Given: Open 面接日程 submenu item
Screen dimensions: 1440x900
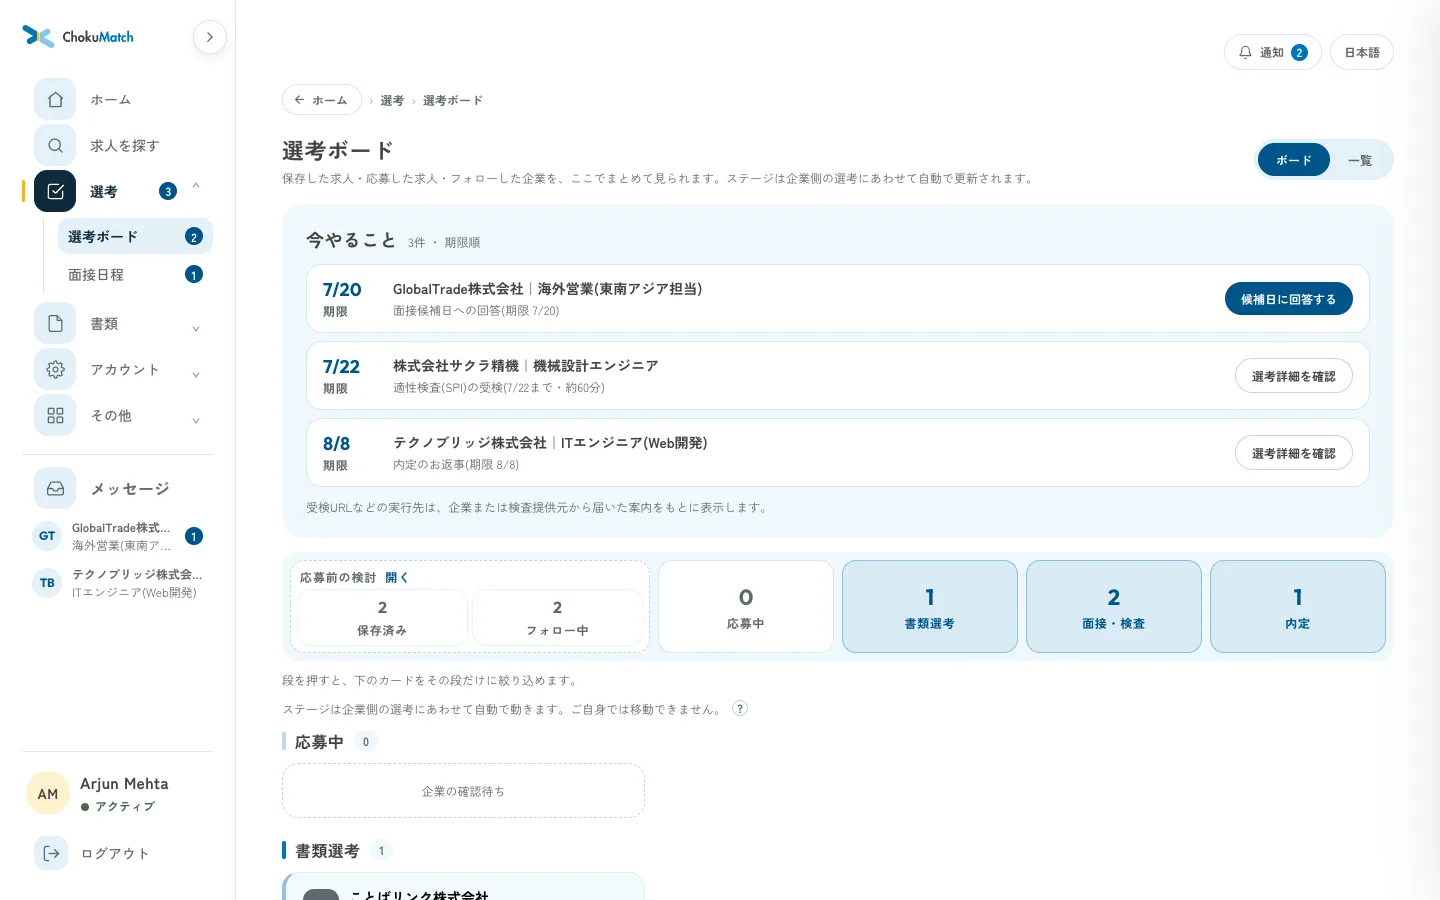Looking at the screenshot, I should pos(135,275).
